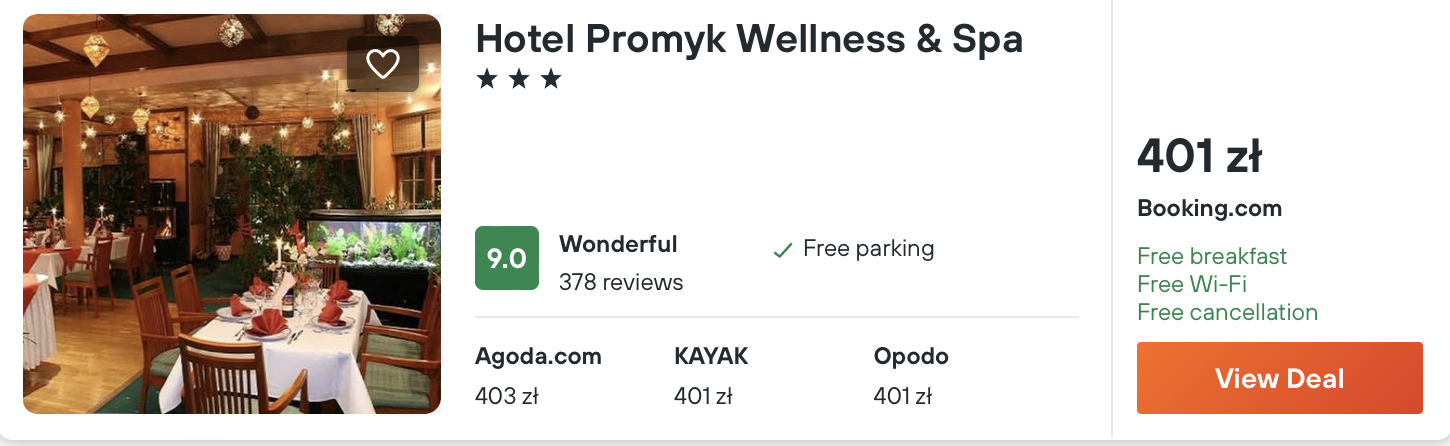Open the hotel restaurant photo

pos(232,214)
